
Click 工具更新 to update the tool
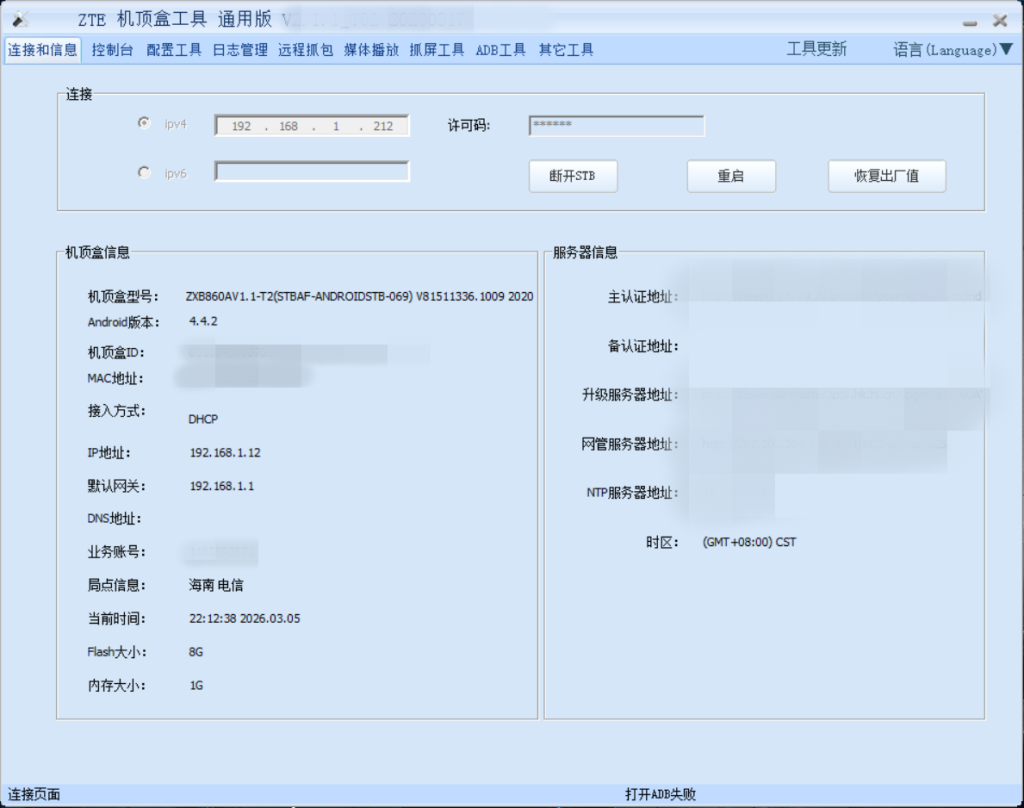pos(816,50)
